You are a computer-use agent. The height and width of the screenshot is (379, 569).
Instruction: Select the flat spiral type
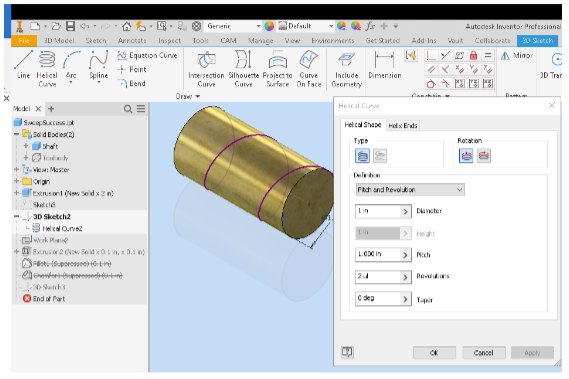pos(380,156)
